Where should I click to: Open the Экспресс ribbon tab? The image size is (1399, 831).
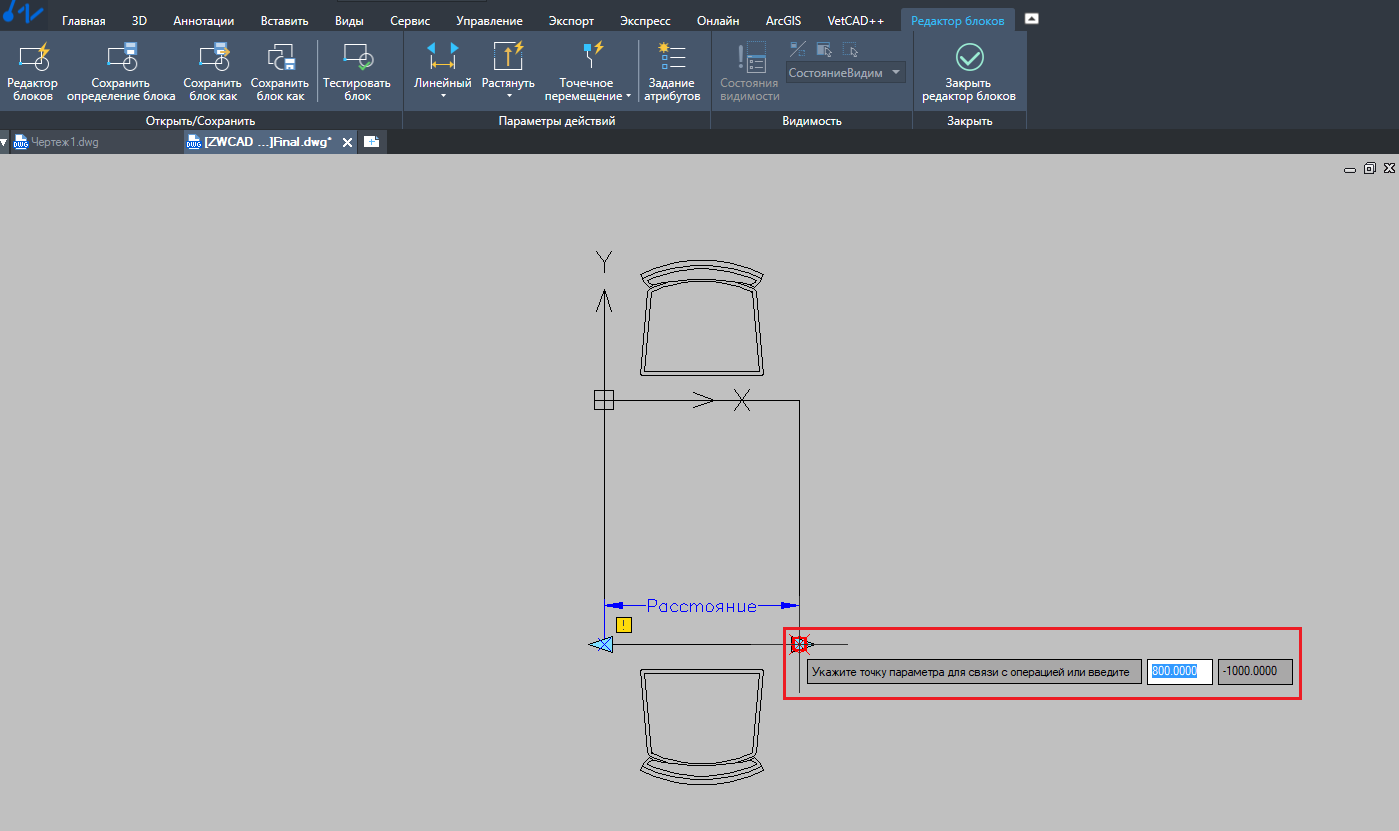645,20
